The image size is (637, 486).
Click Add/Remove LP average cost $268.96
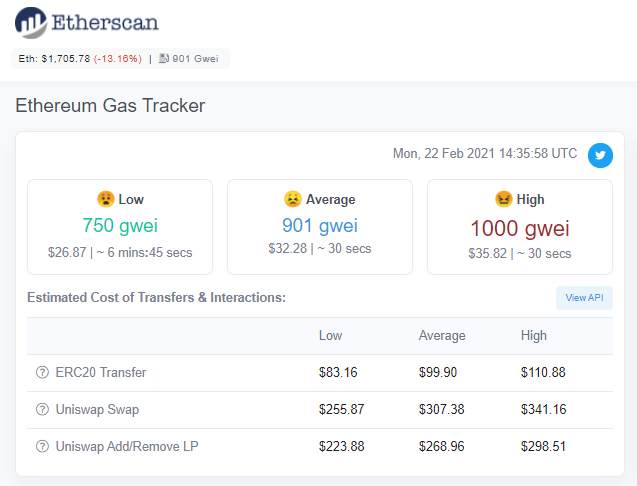442,446
